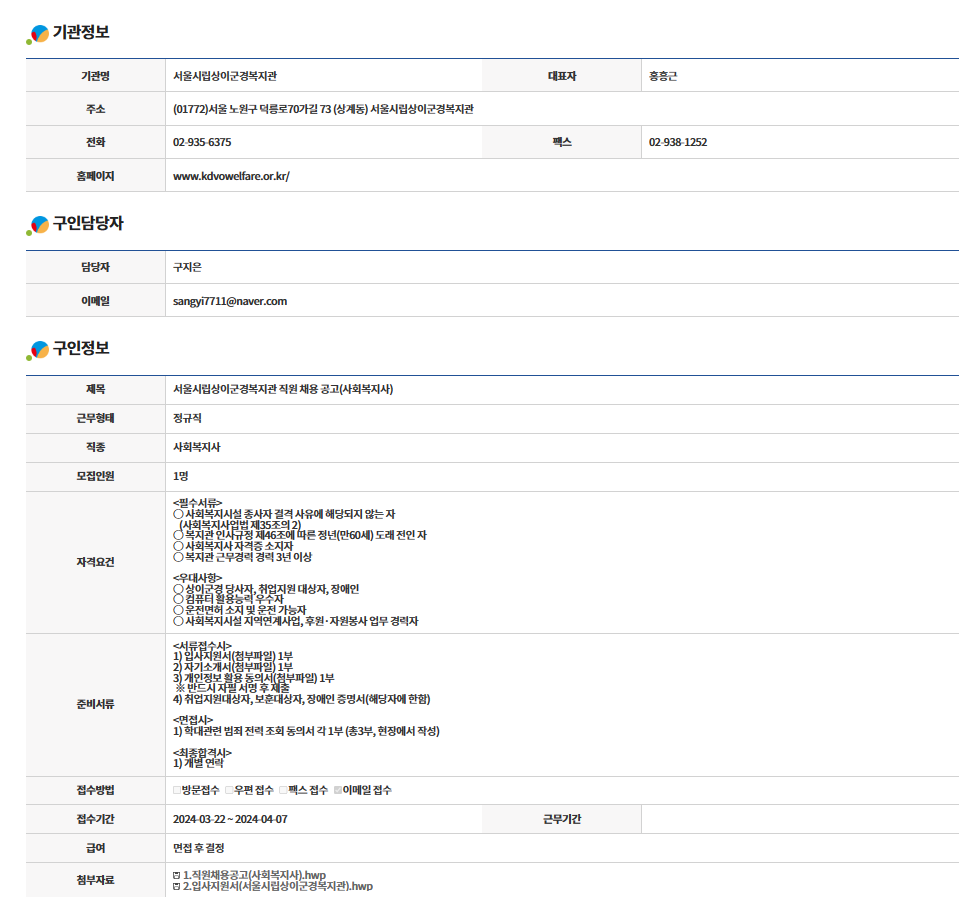This screenshot has width=962, height=897.
Task: Click the 준비서류 label cell
Action: 96,705
